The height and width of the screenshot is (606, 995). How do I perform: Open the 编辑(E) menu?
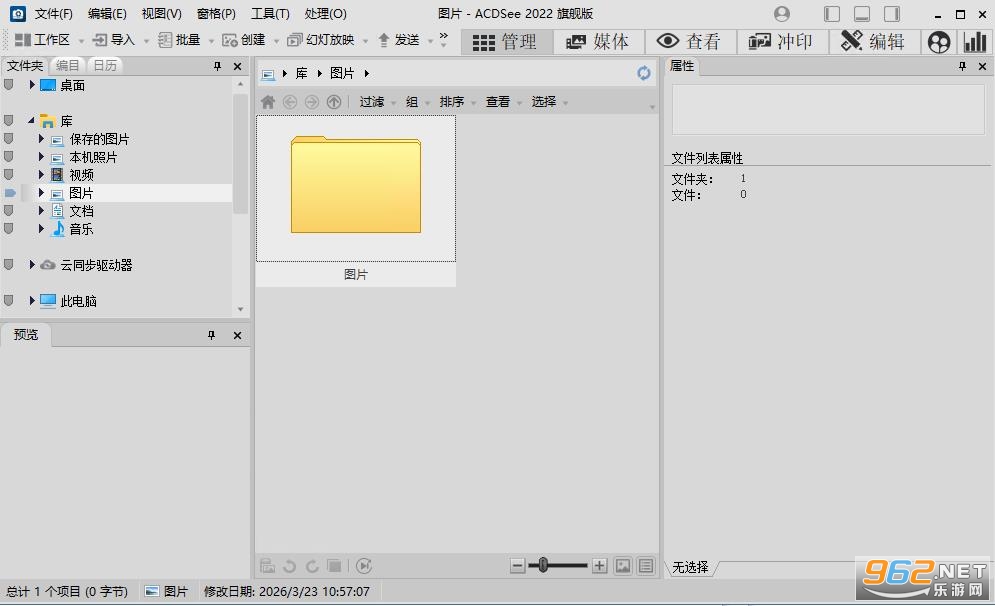pos(107,14)
